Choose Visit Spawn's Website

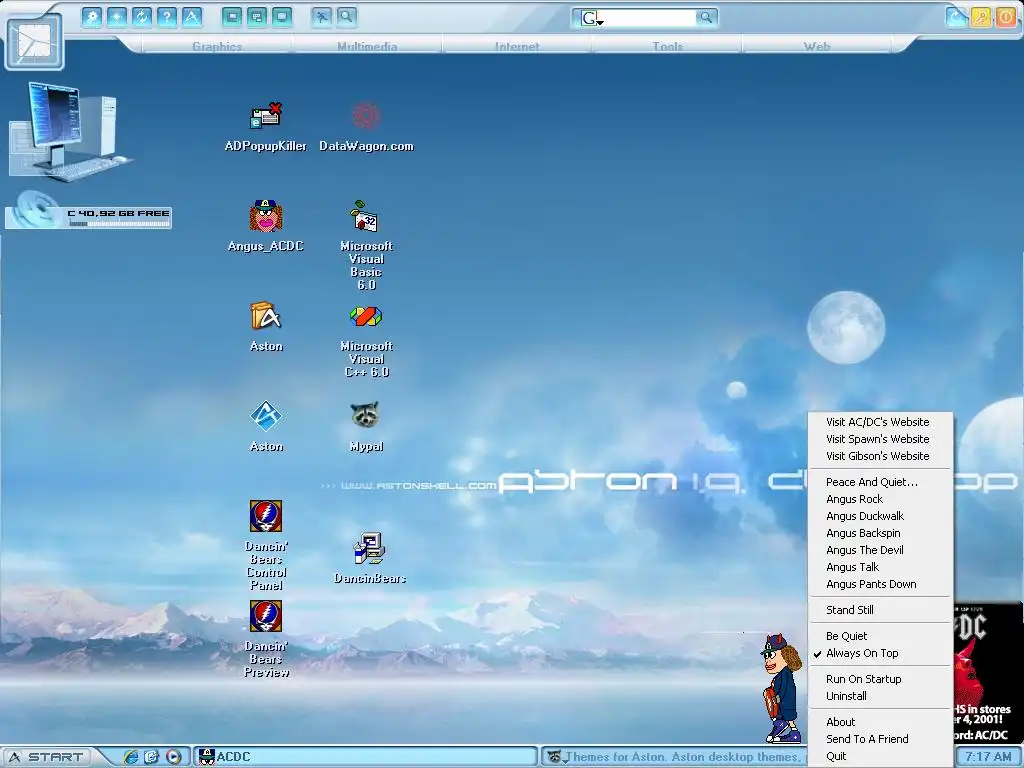(x=880, y=439)
